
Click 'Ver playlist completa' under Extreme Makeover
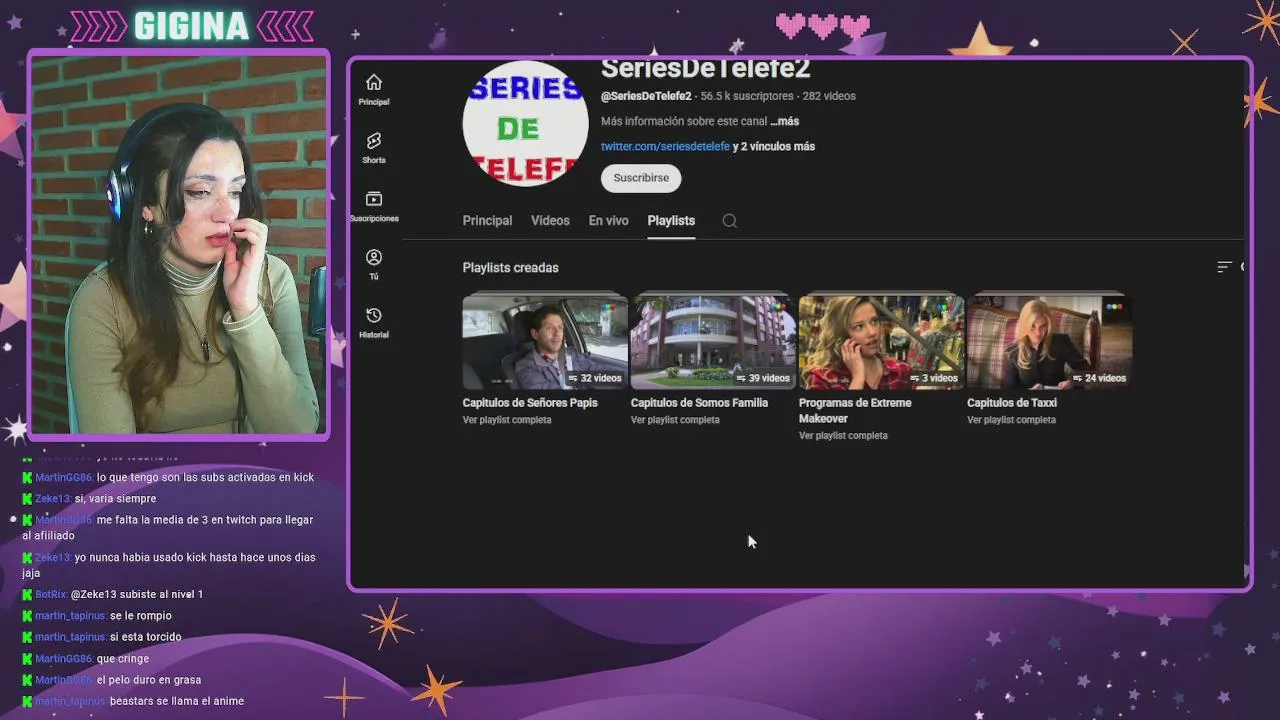pyautogui.click(x=843, y=436)
